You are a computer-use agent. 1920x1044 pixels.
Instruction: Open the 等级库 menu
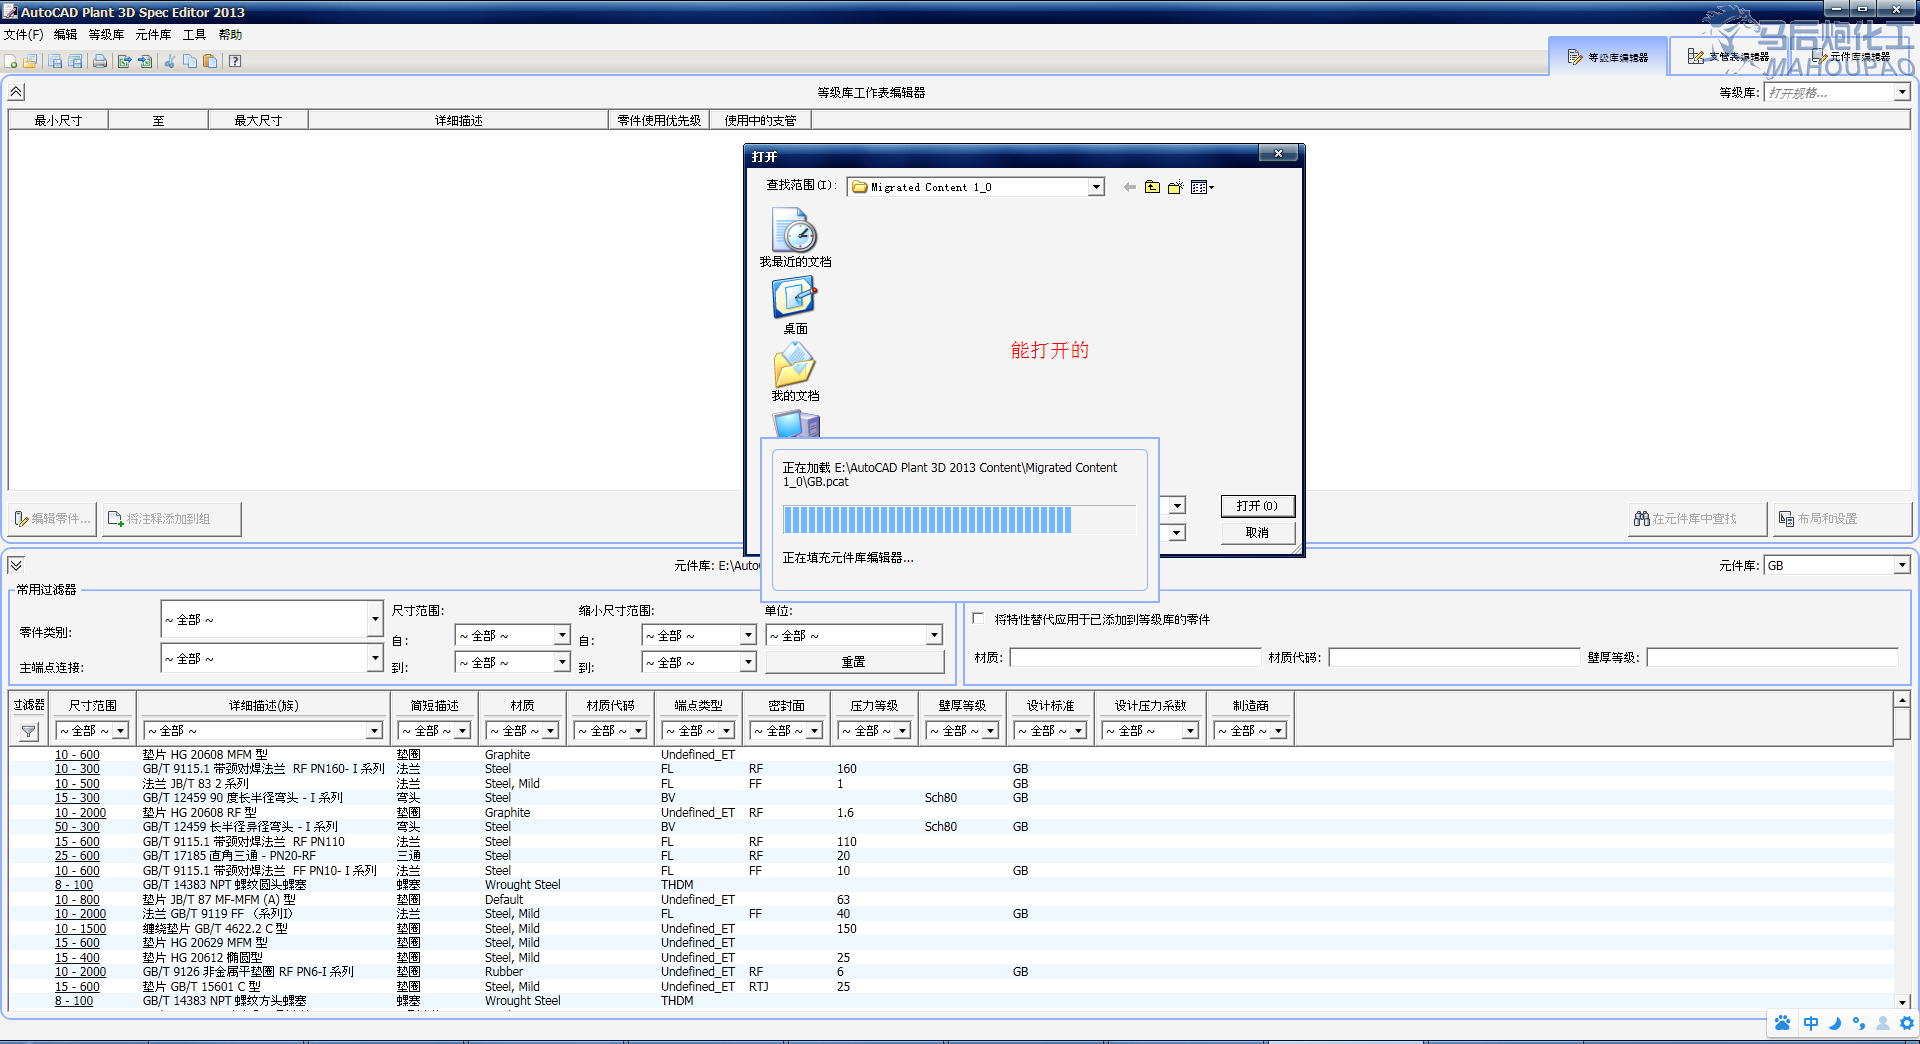coord(106,35)
